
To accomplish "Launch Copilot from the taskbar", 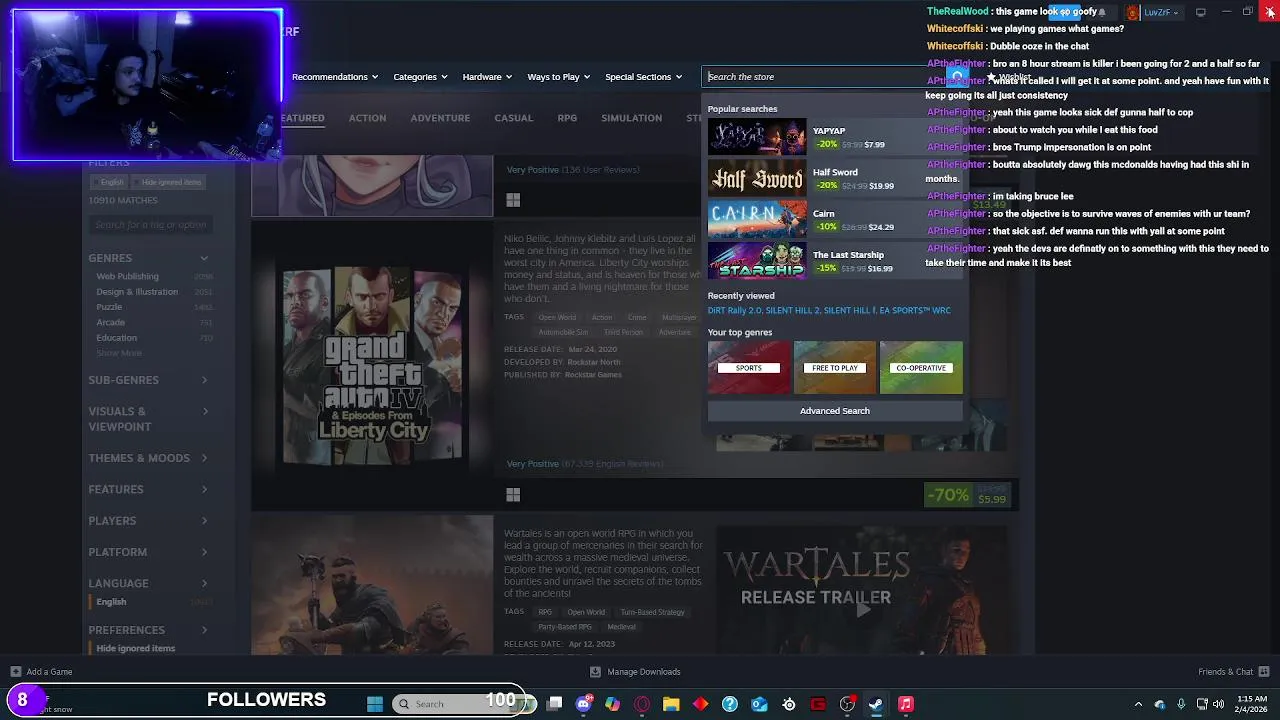I will click(x=613, y=704).
